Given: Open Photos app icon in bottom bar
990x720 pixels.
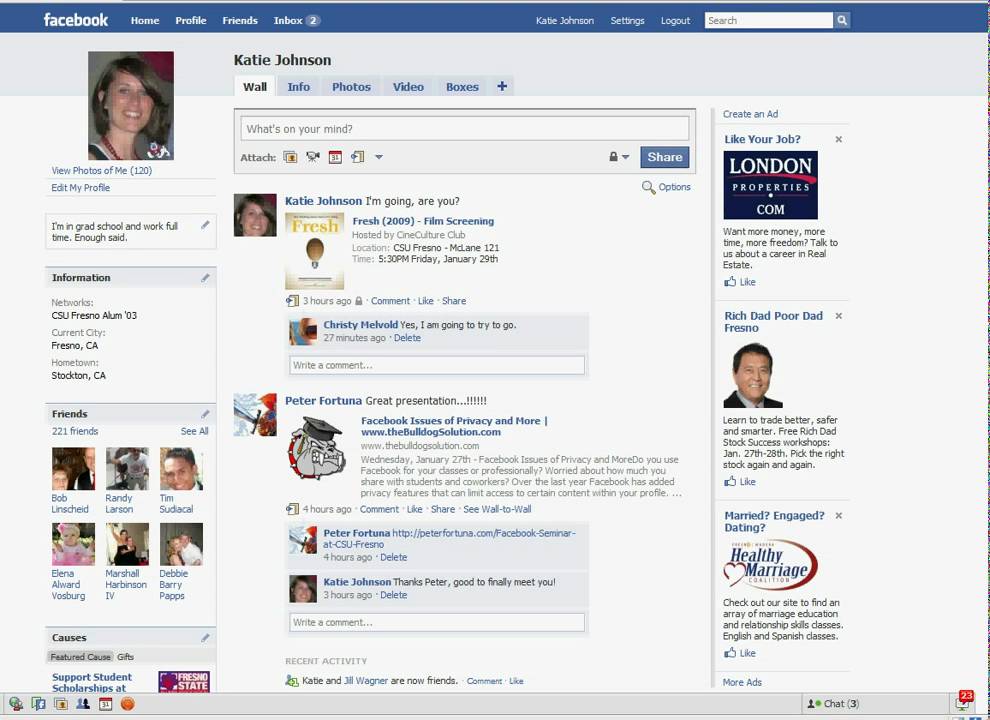Looking at the screenshot, I should 61,704.
